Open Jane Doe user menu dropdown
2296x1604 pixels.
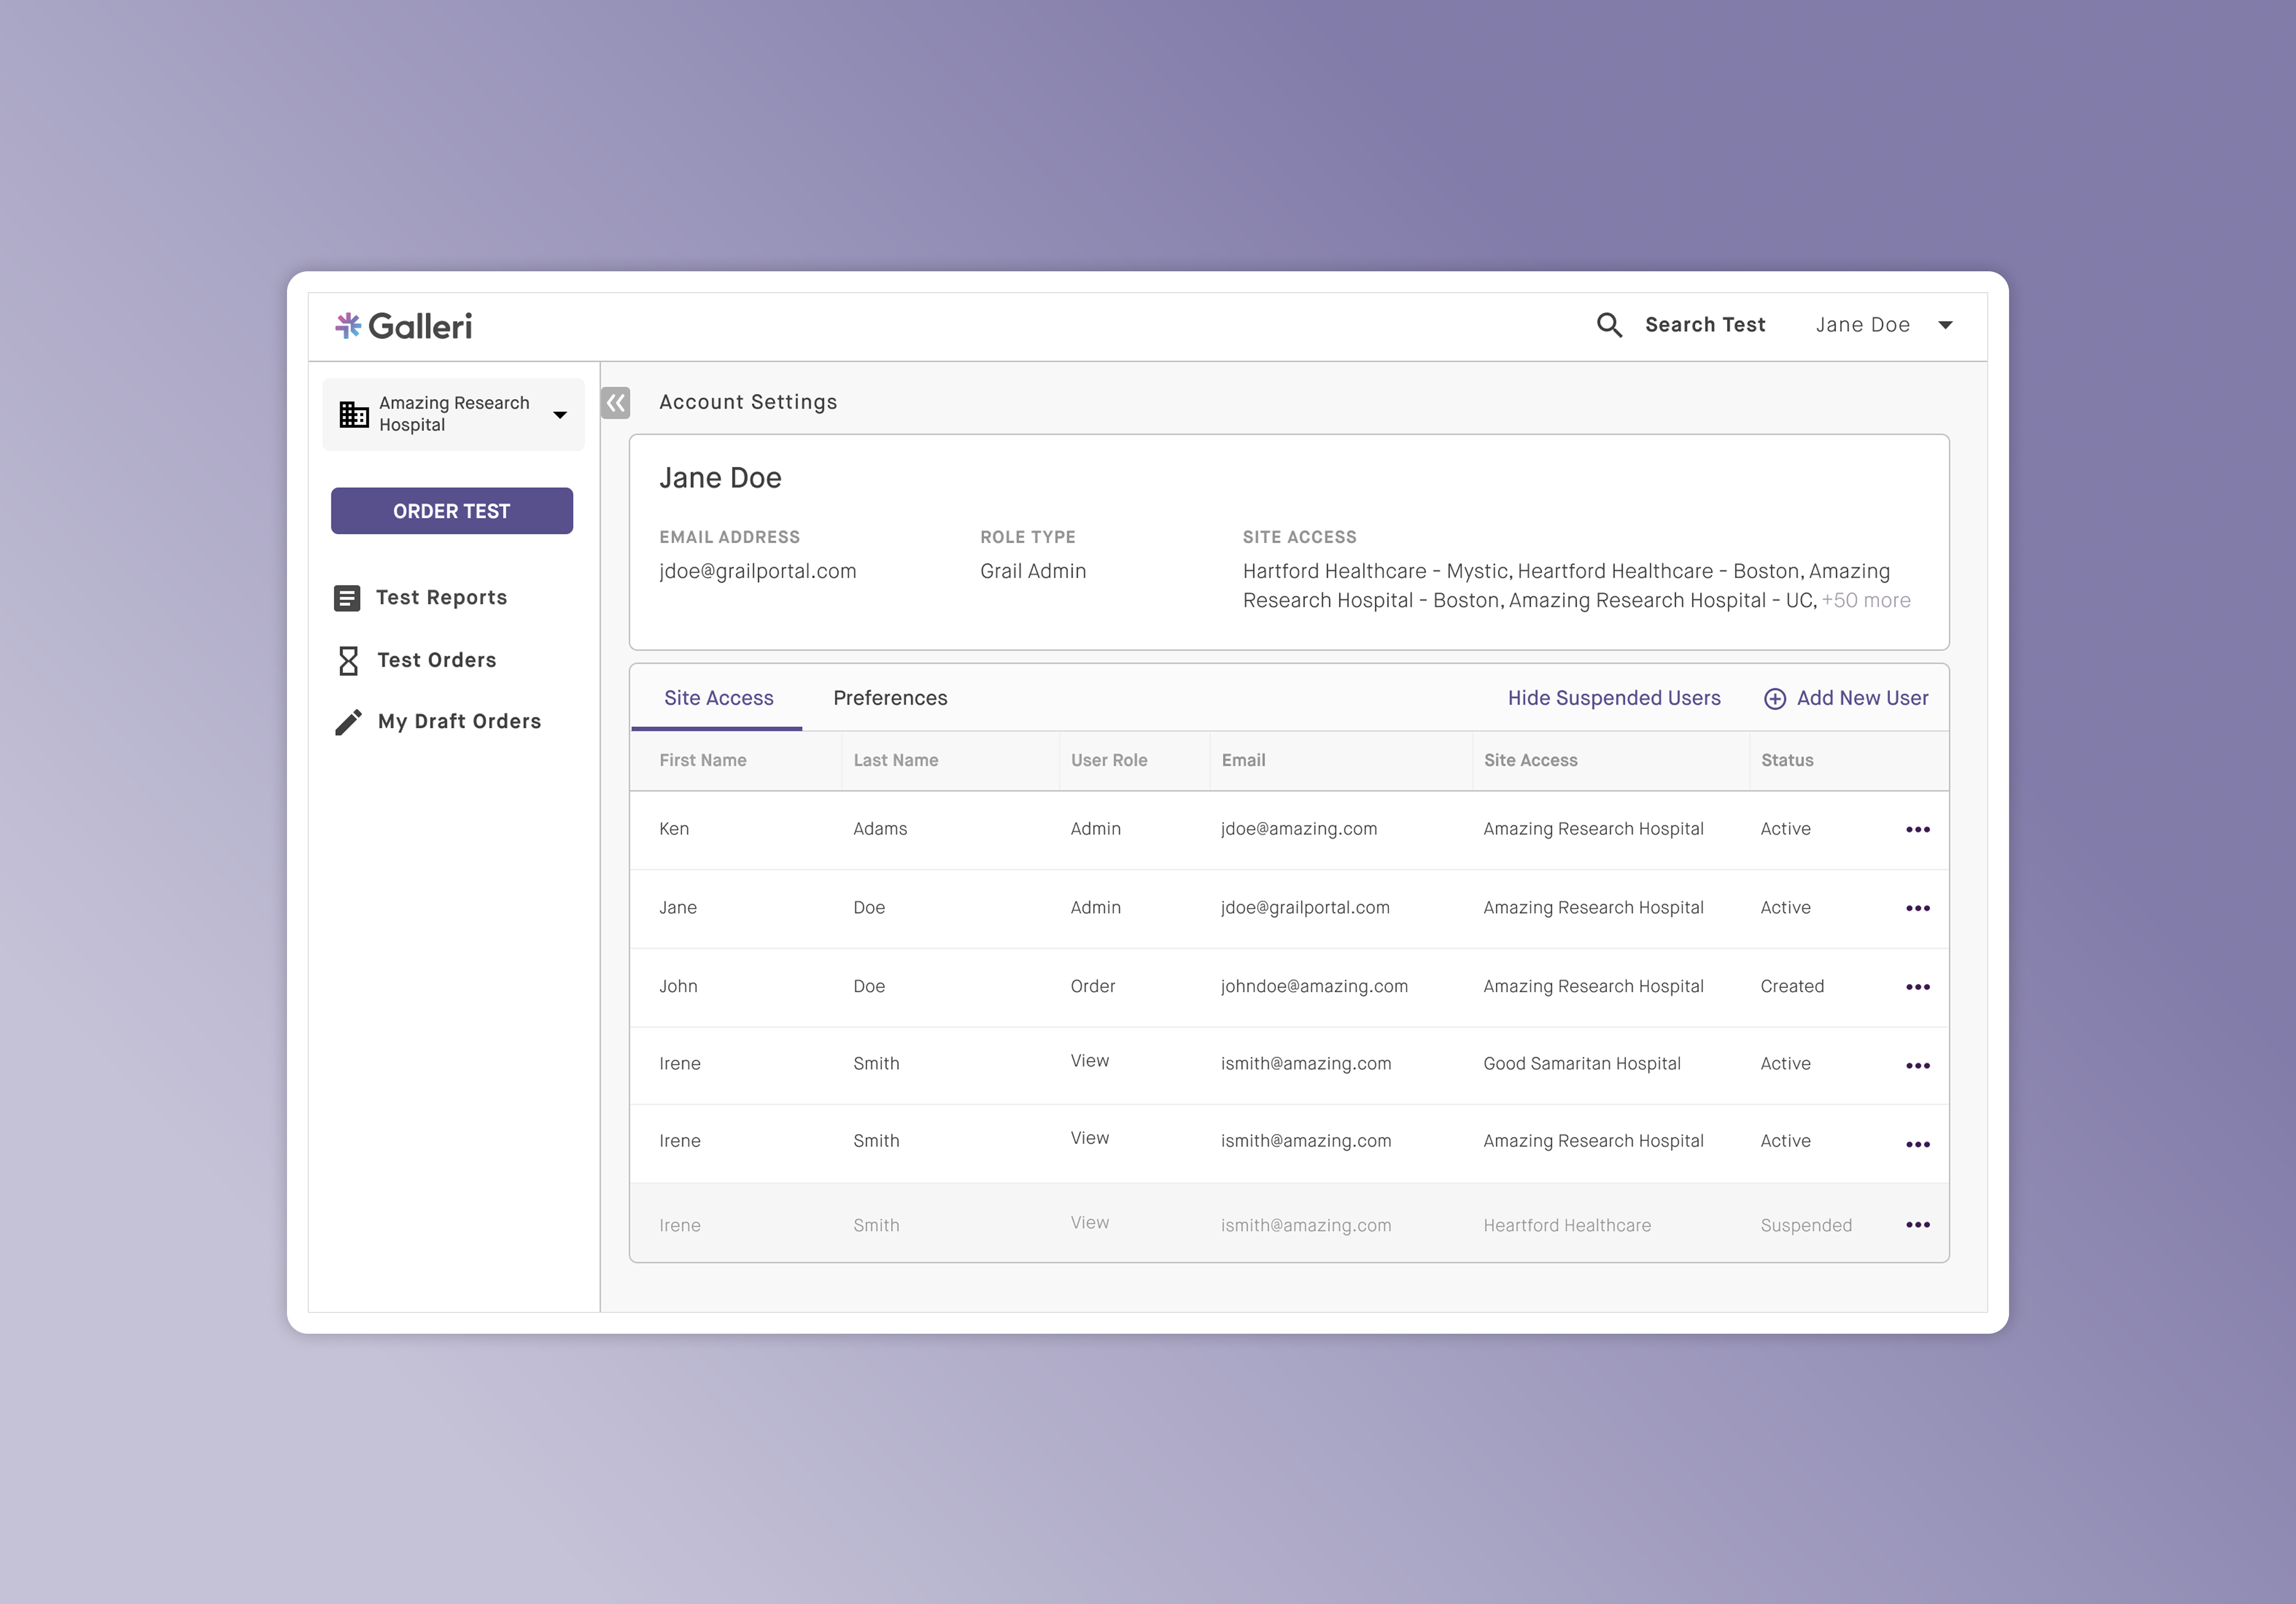[x=1944, y=325]
